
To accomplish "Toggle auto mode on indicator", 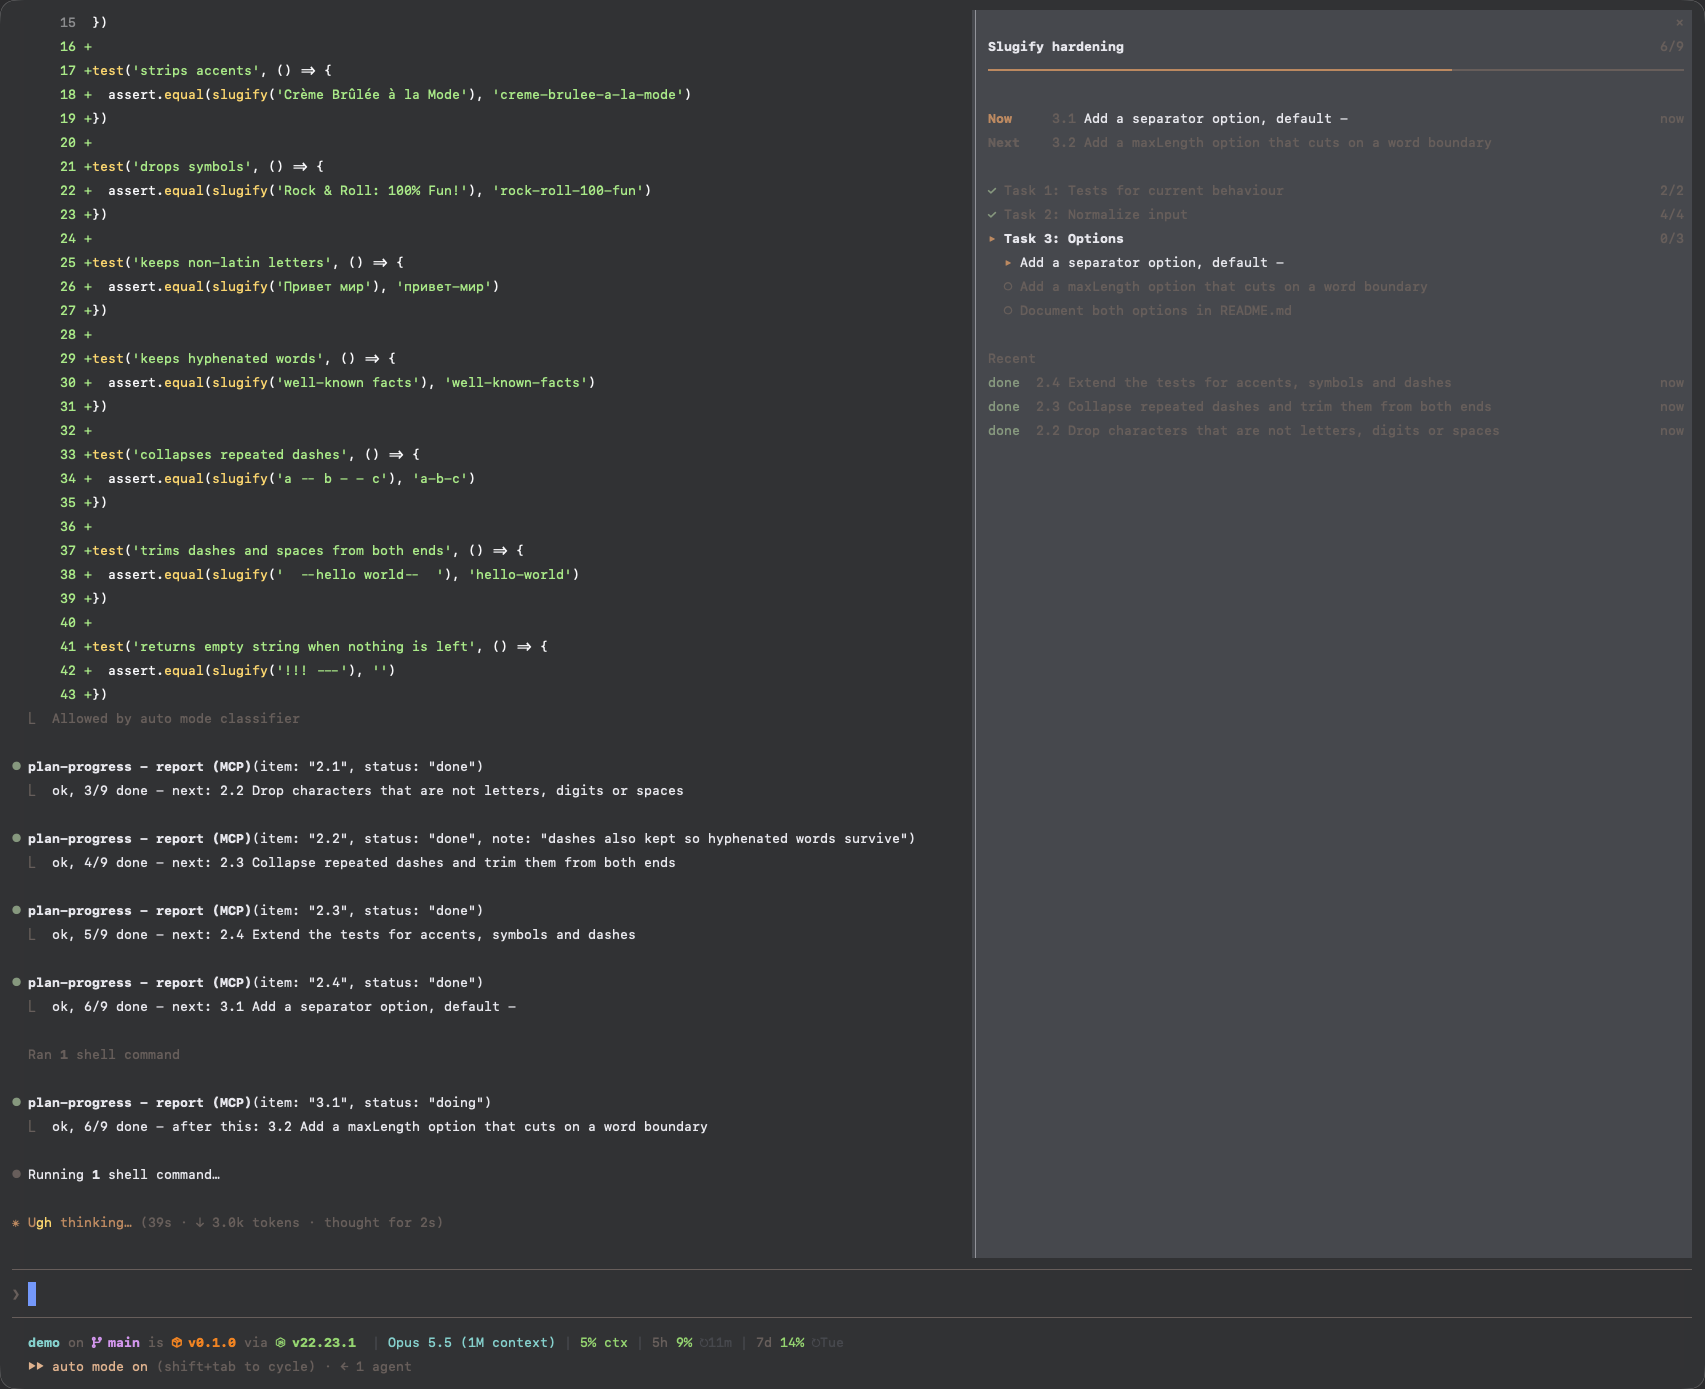I will click(x=99, y=1367).
